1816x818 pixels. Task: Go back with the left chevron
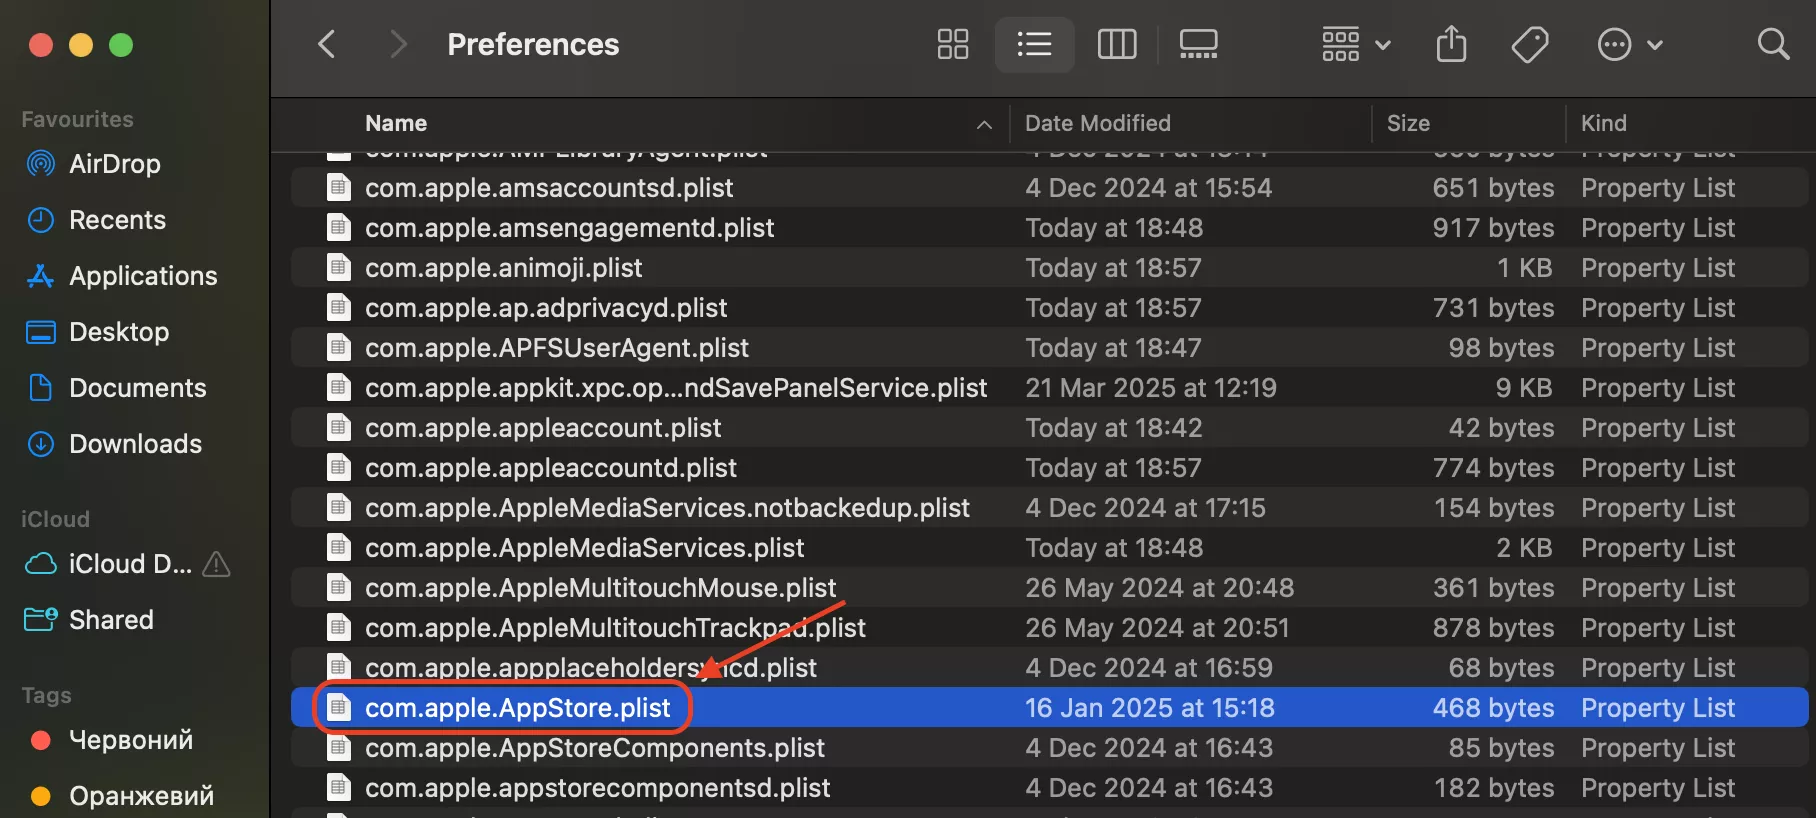pyautogui.click(x=326, y=44)
